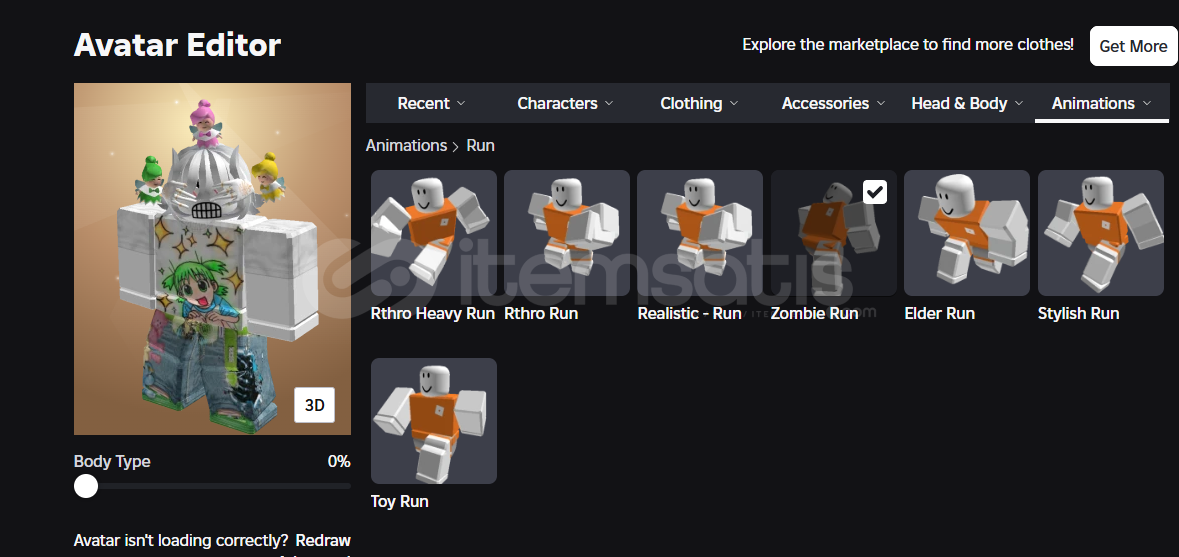The image size is (1179, 557).
Task: Open the Clothing tab
Action: pyautogui.click(x=699, y=103)
